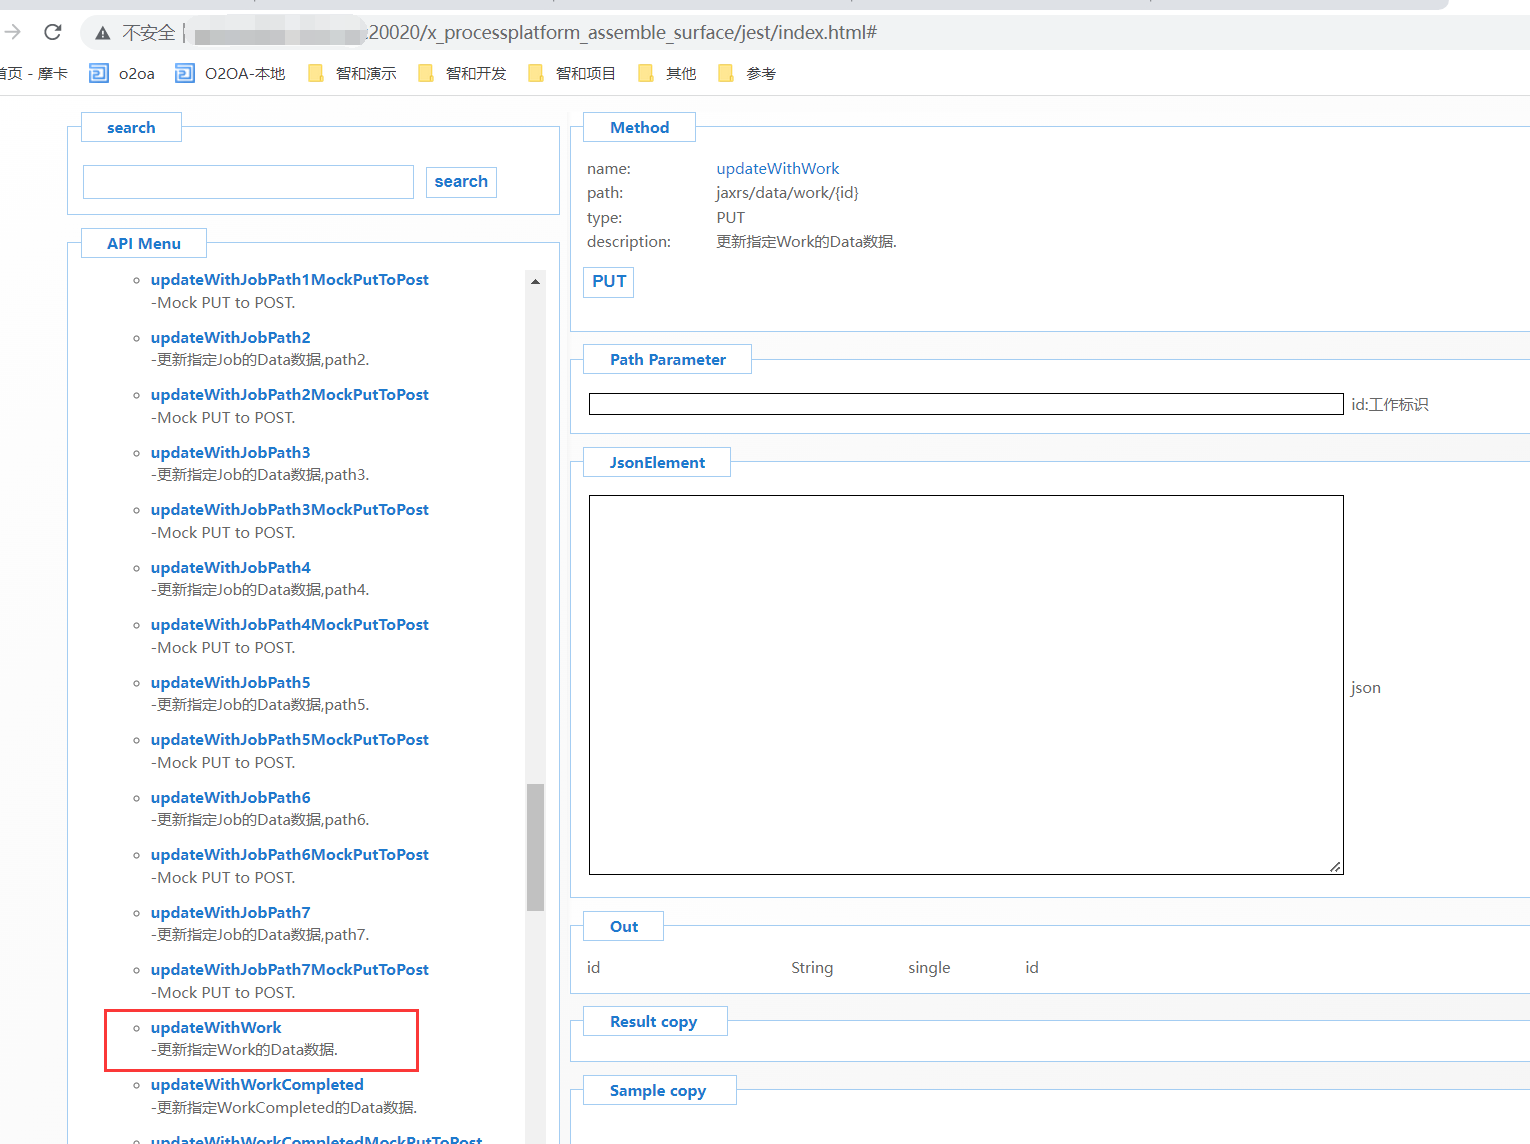
Task: Open the 其他 bookmark folder
Action: pos(668,73)
